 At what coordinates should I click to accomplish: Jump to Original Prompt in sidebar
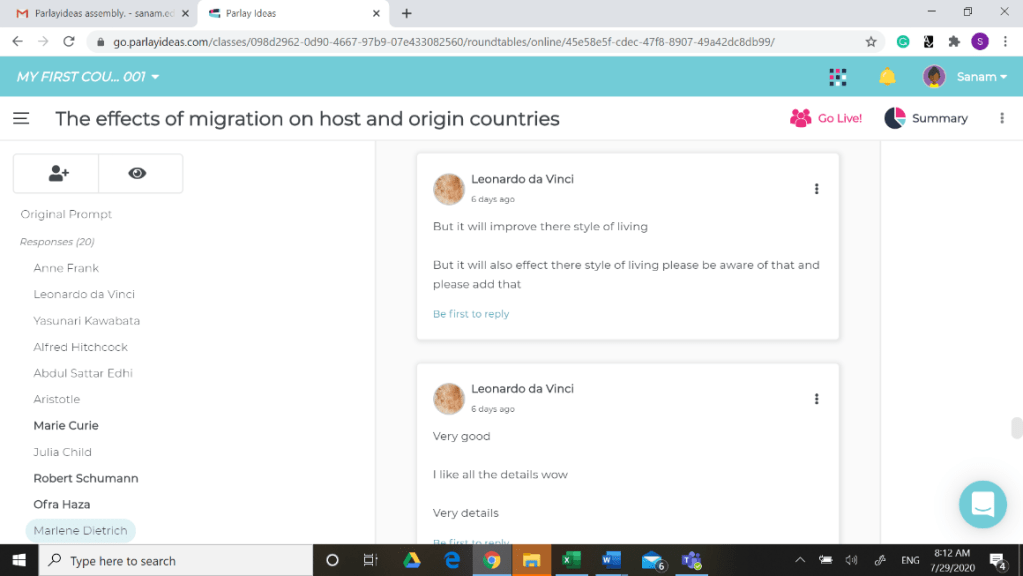pos(66,214)
